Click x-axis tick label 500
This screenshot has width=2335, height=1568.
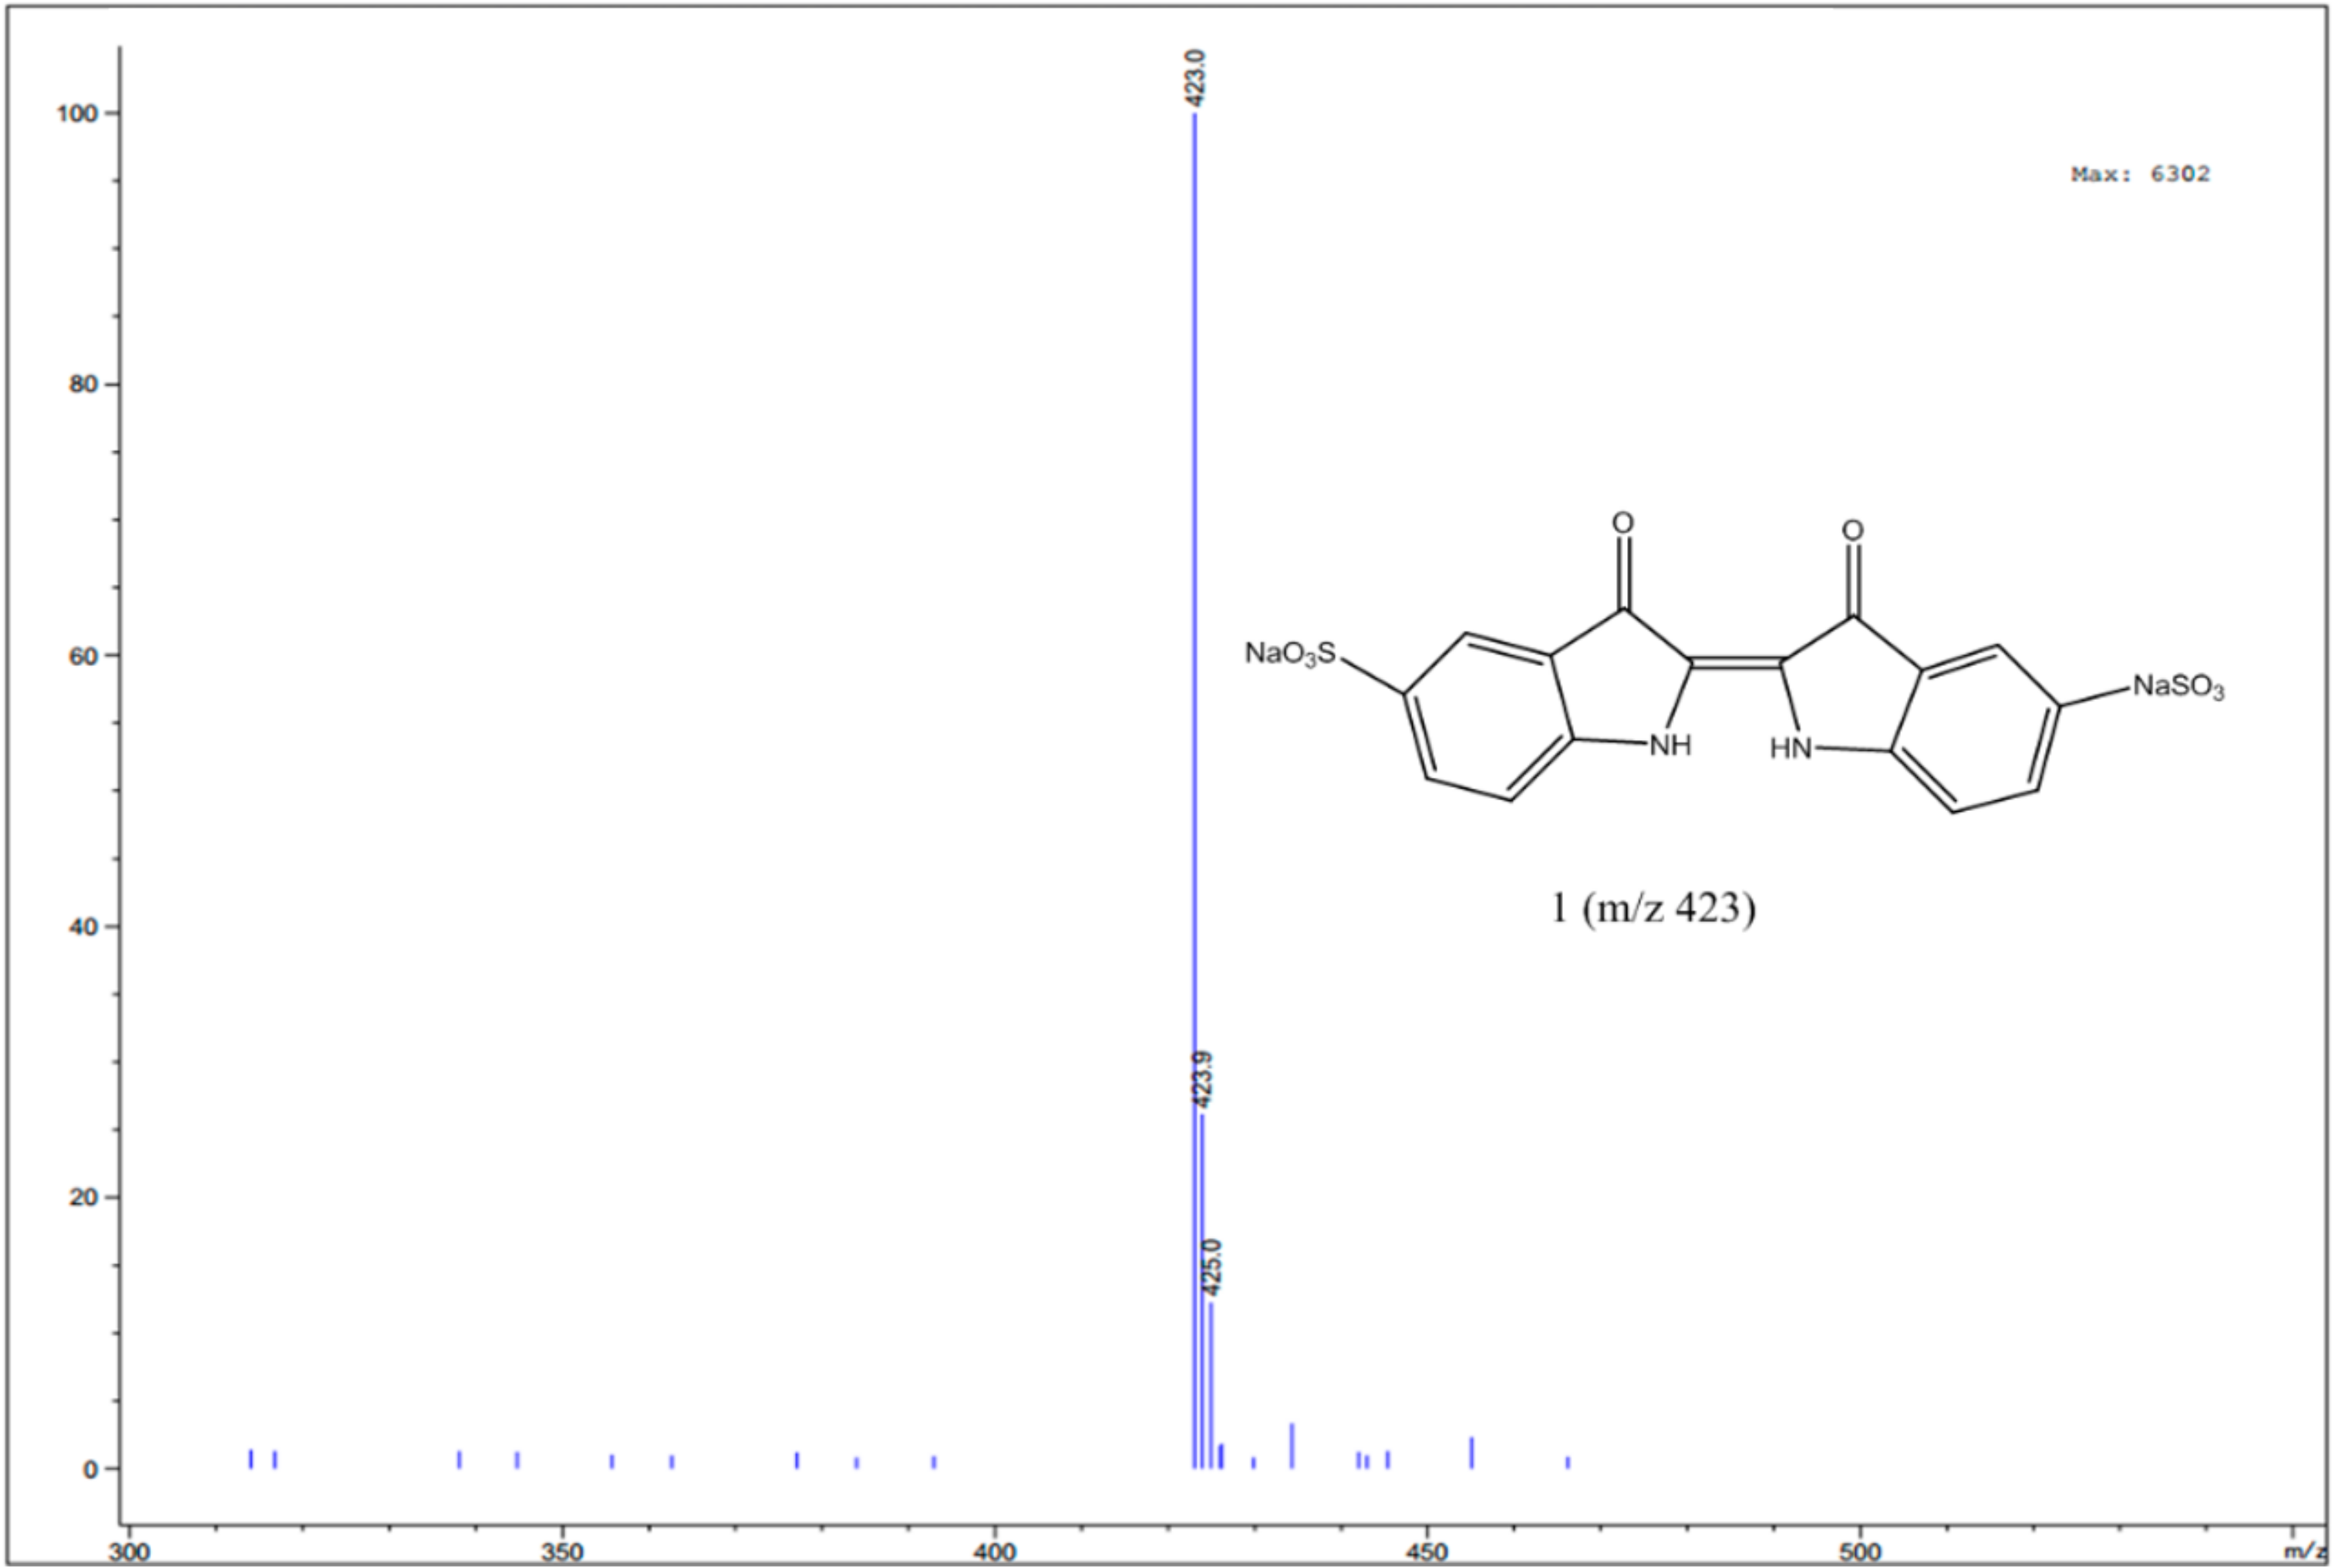(x=1860, y=1552)
